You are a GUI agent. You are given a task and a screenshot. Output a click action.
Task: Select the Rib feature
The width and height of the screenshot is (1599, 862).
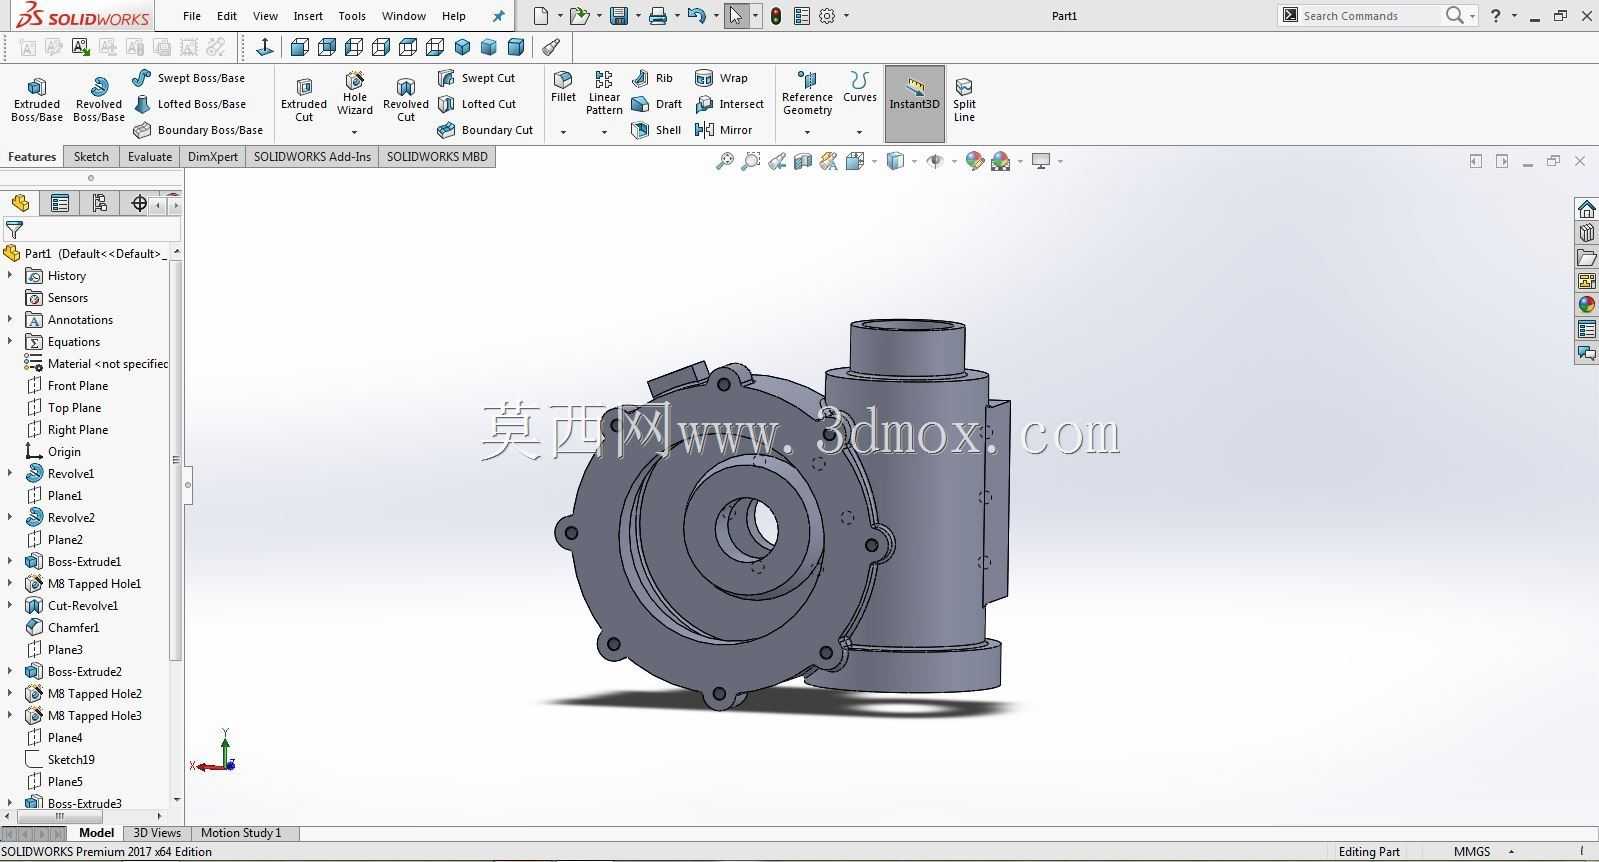[652, 78]
